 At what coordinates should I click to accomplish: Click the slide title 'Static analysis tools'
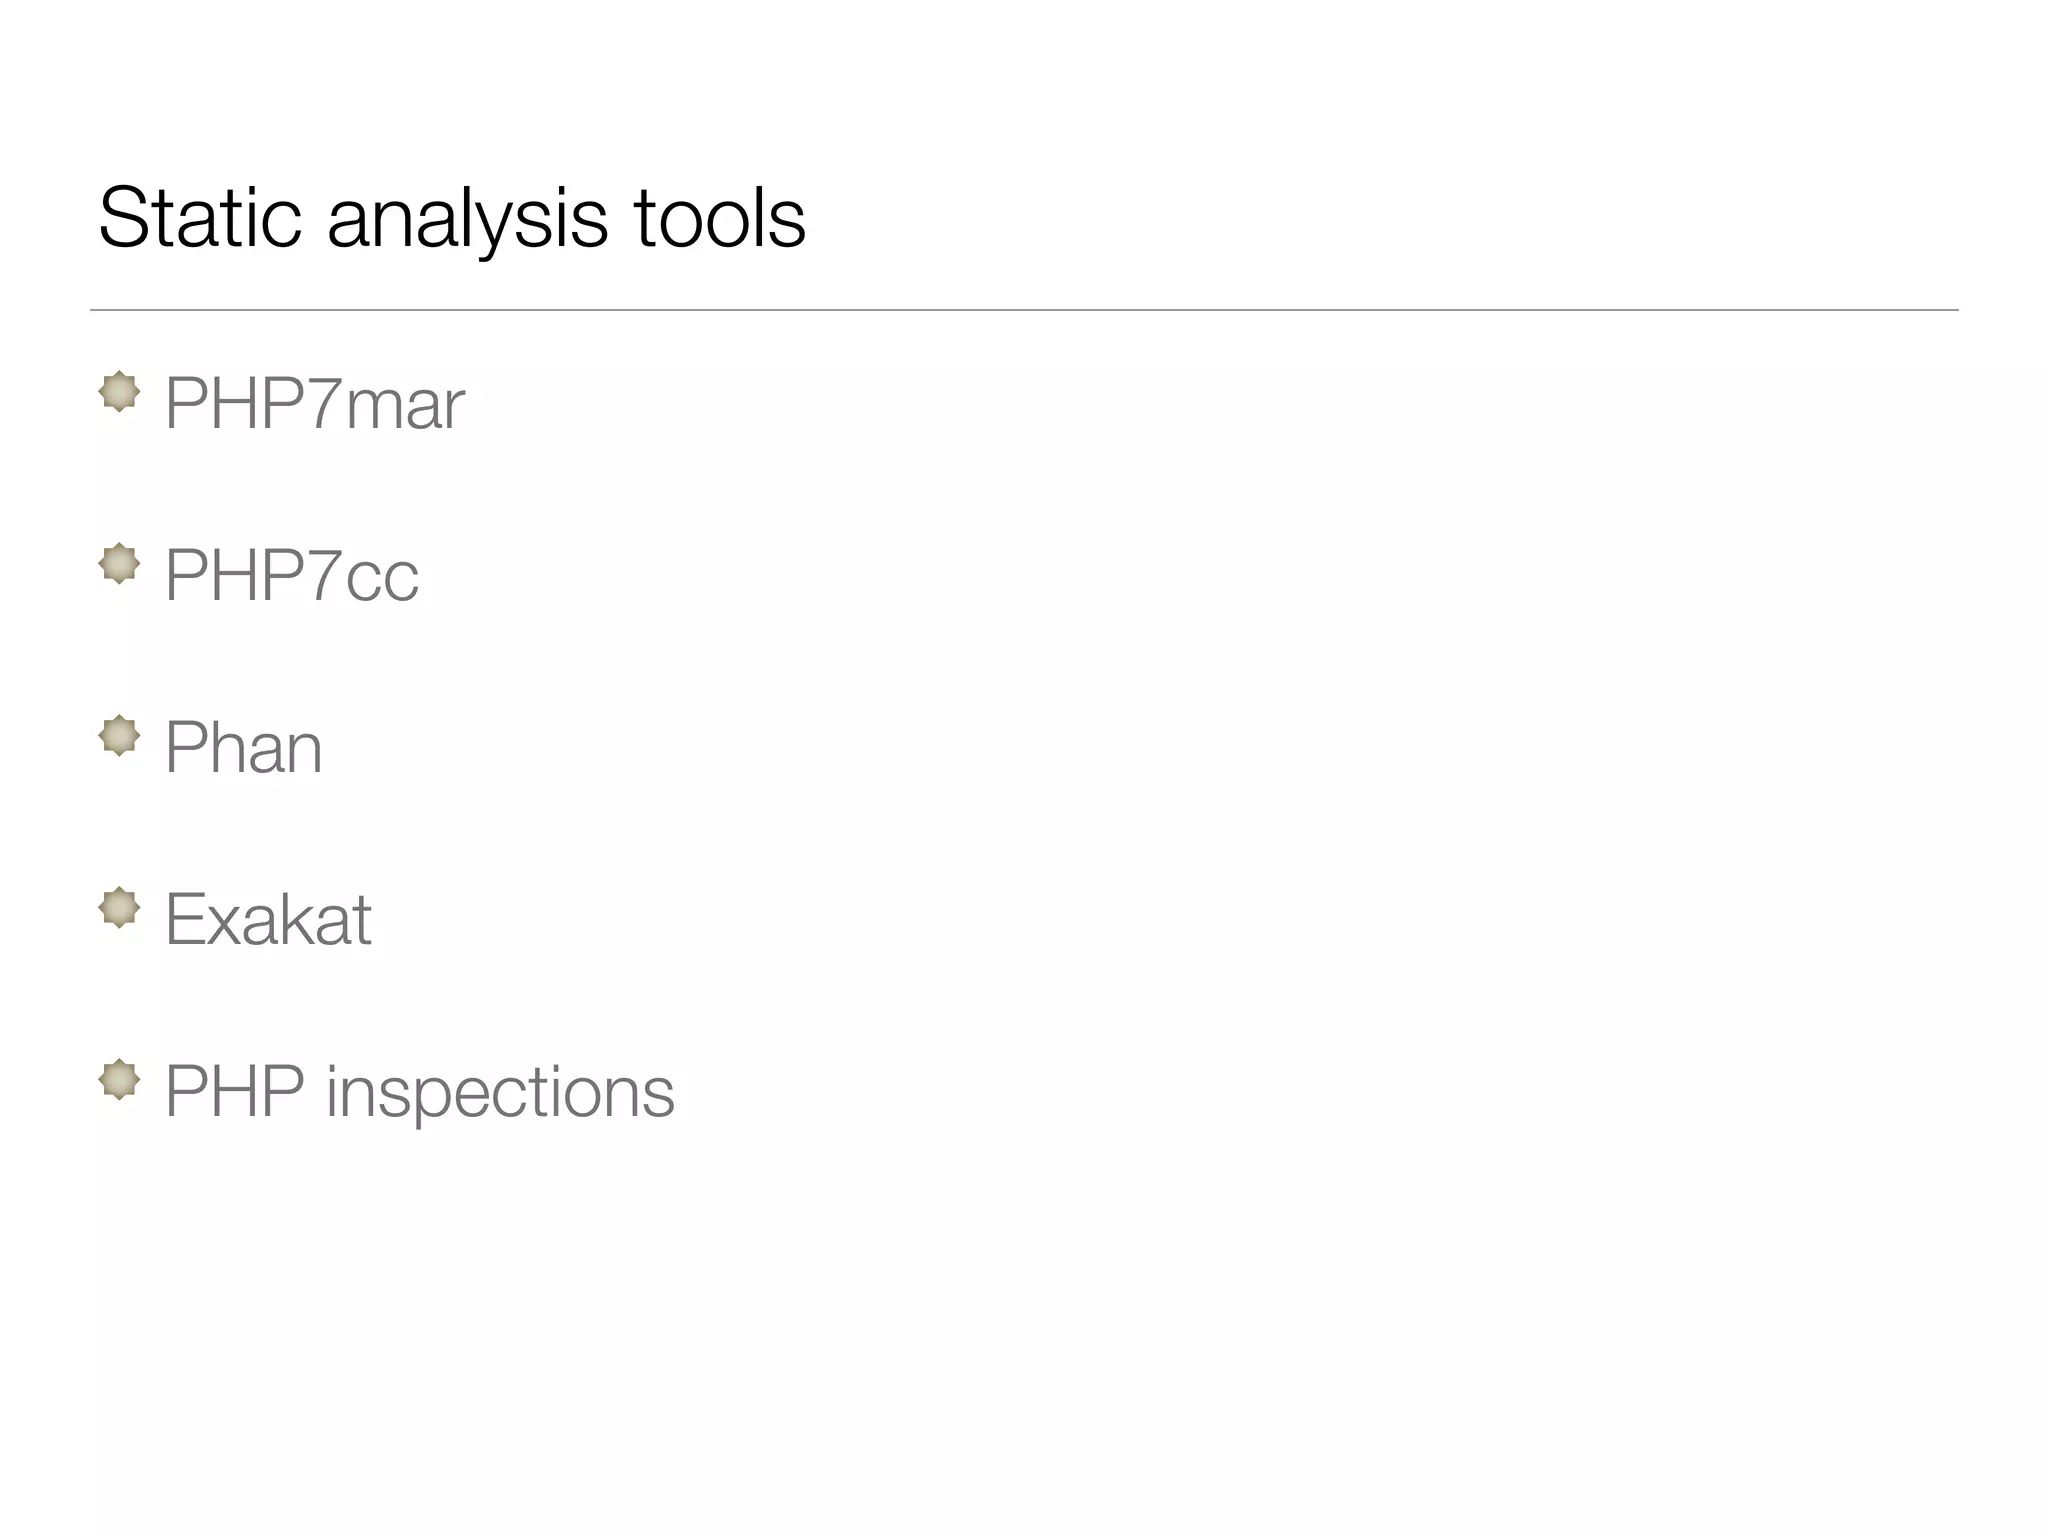[x=452, y=218]
